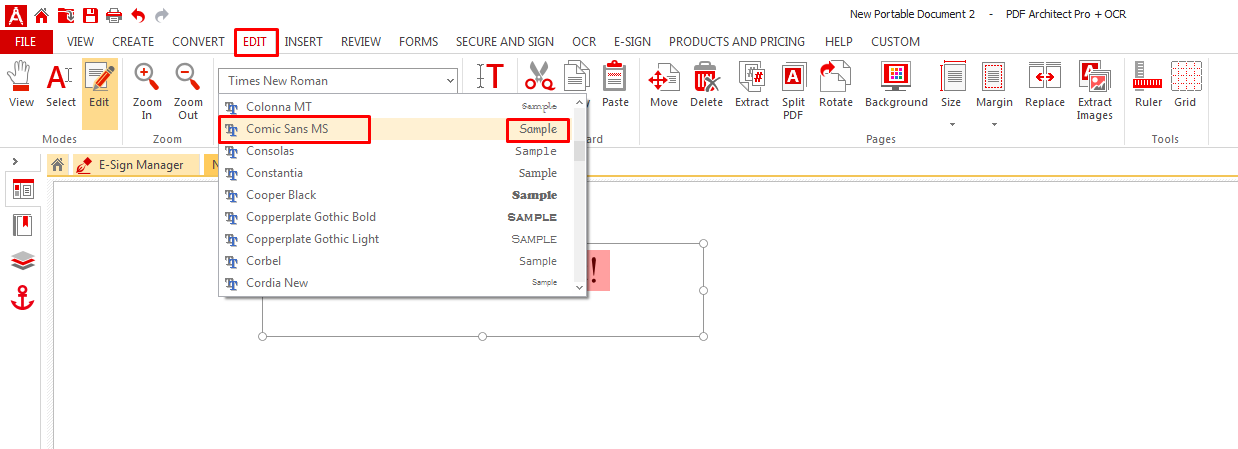Screen dimensions: 1238x449
Task: Open the Size dropdown in Pages group
Action: click(951, 96)
